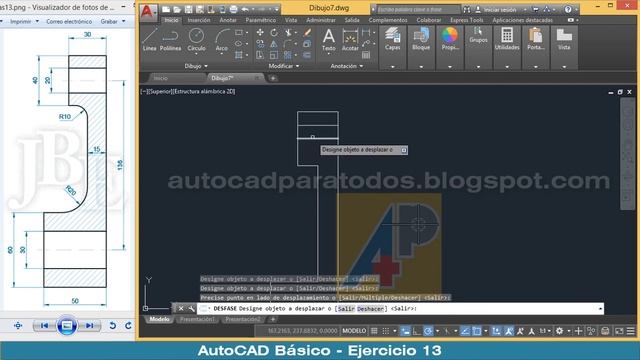640x360 pixels.
Task: Click the Erase (Borrar) pencil icon
Action: 307,32
